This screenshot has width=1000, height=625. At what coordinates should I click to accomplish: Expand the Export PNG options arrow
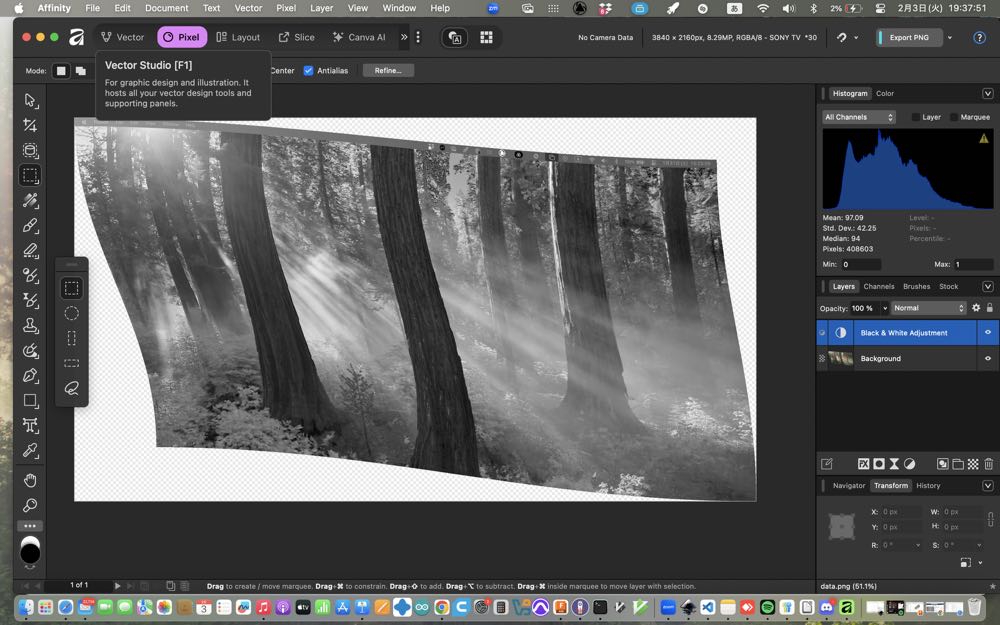pyautogui.click(x=949, y=38)
